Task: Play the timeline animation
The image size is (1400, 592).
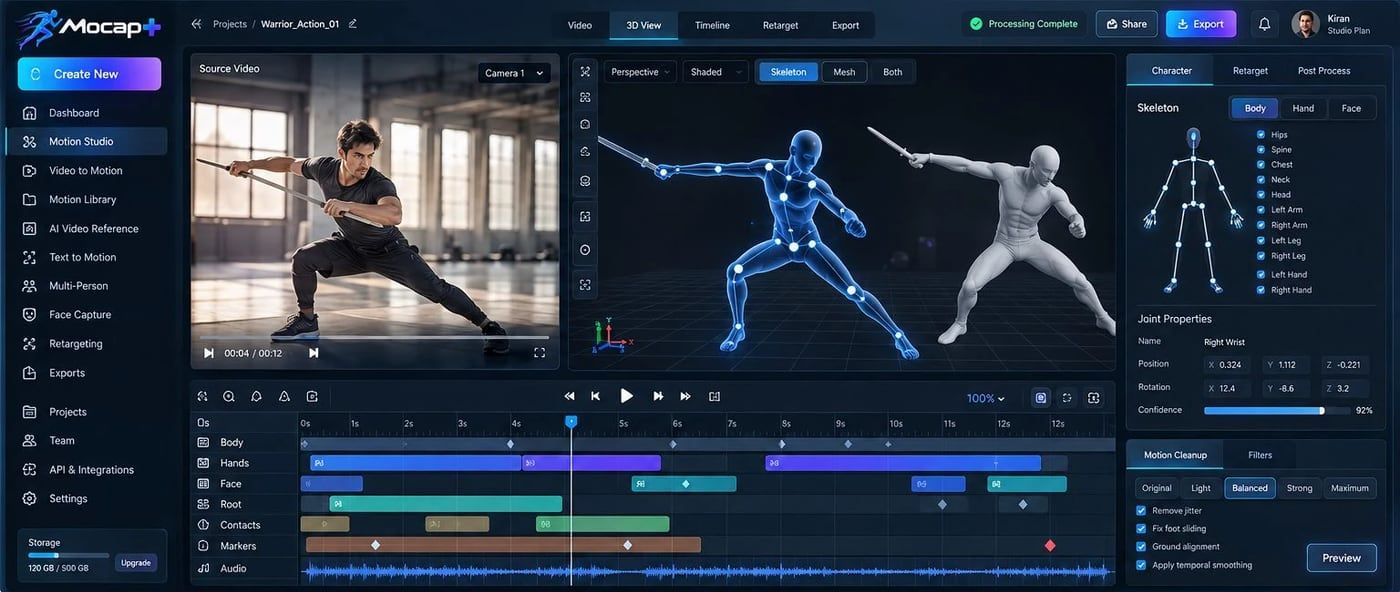Action: (627, 396)
